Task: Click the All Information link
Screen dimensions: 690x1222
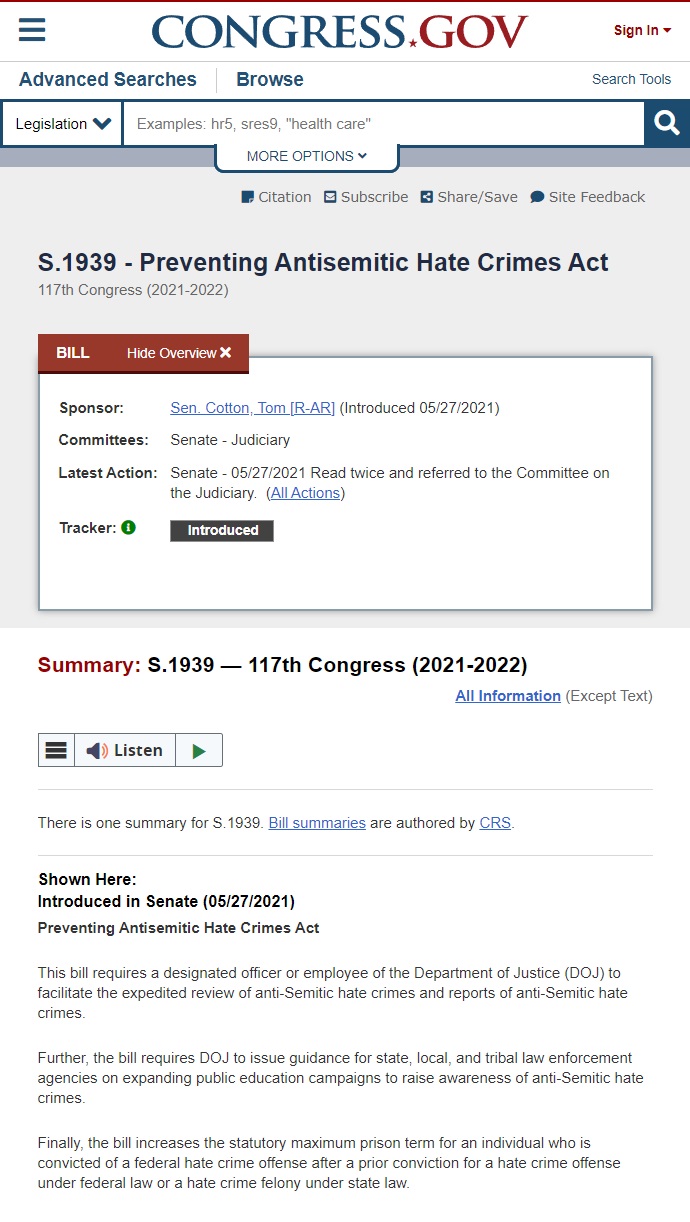Action: click(508, 696)
